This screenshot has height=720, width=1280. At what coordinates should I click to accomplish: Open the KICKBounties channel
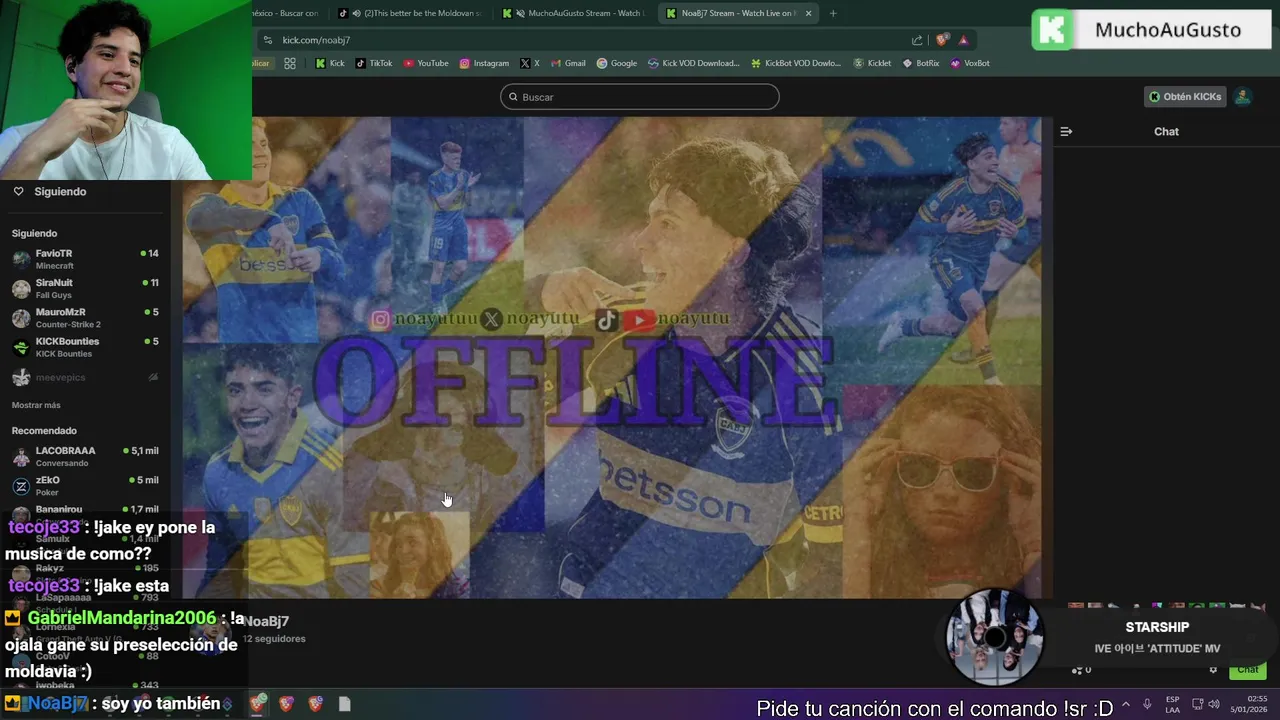pyautogui.click(x=85, y=347)
